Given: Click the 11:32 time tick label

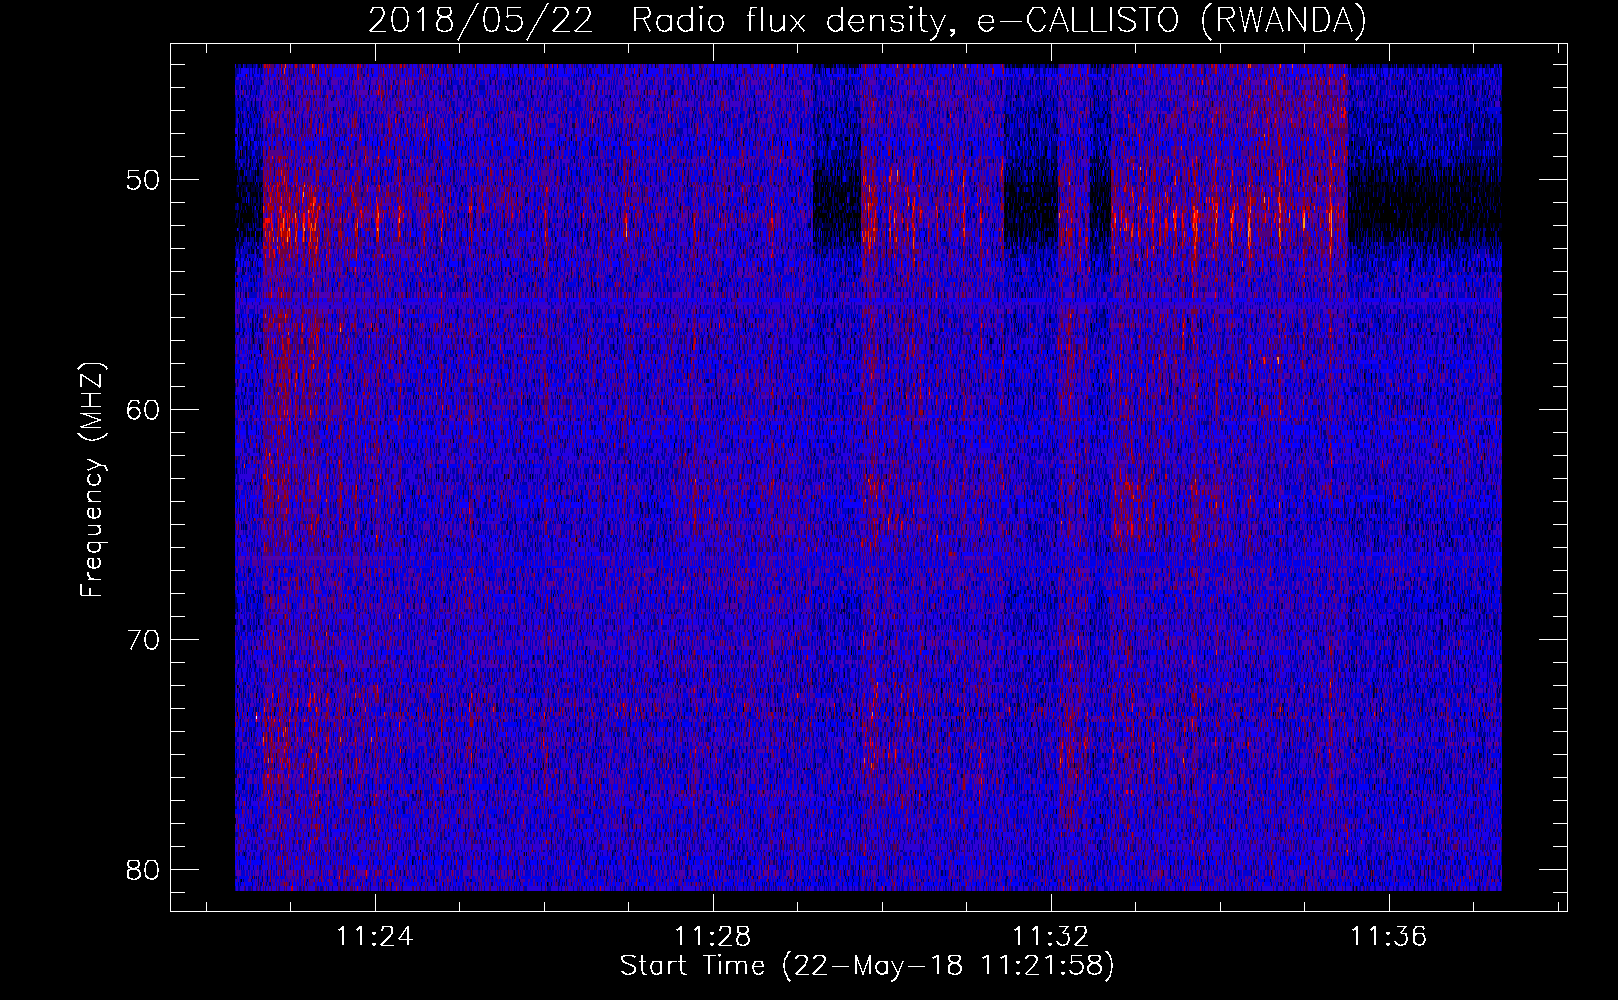Looking at the screenshot, I should (x=1051, y=937).
